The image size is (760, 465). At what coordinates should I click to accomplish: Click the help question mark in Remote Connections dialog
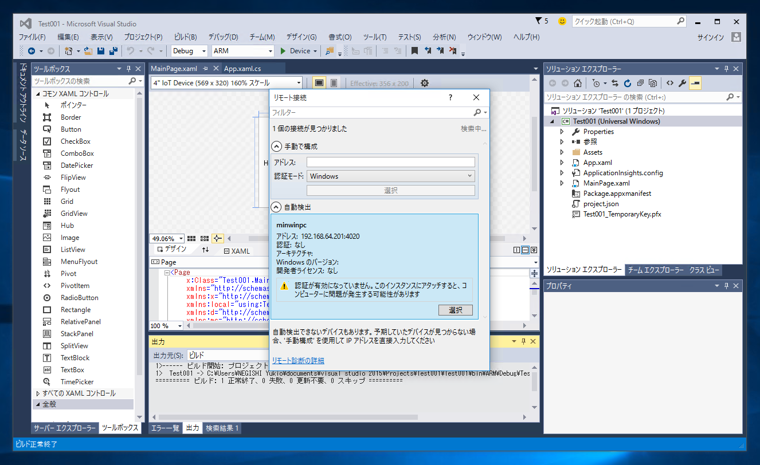450,97
